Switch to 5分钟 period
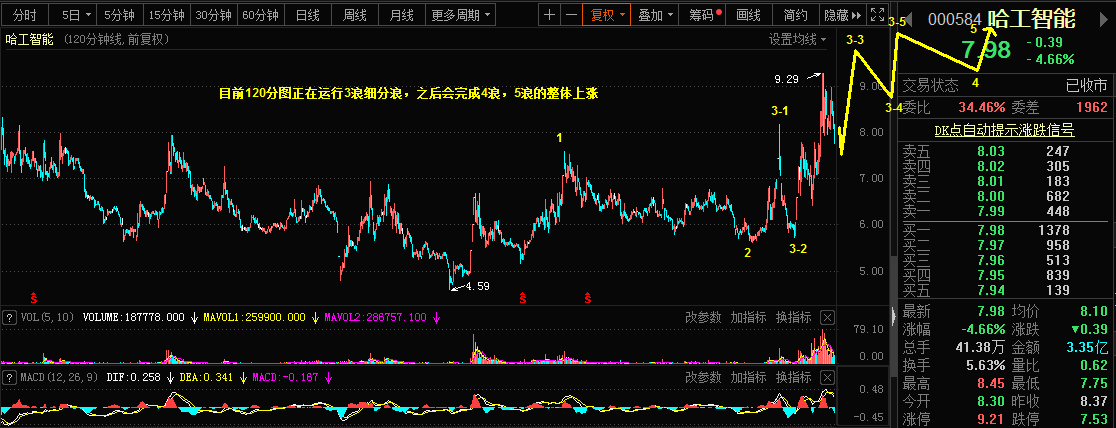This screenshot has height=428, width=1116. pyautogui.click(x=119, y=14)
